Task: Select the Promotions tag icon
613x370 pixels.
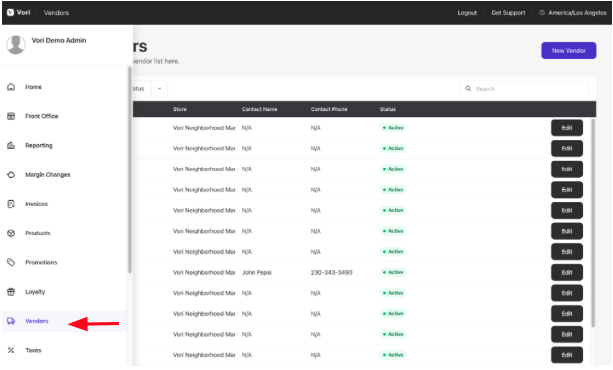Action: pyautogui.click(x=11, y=262)
